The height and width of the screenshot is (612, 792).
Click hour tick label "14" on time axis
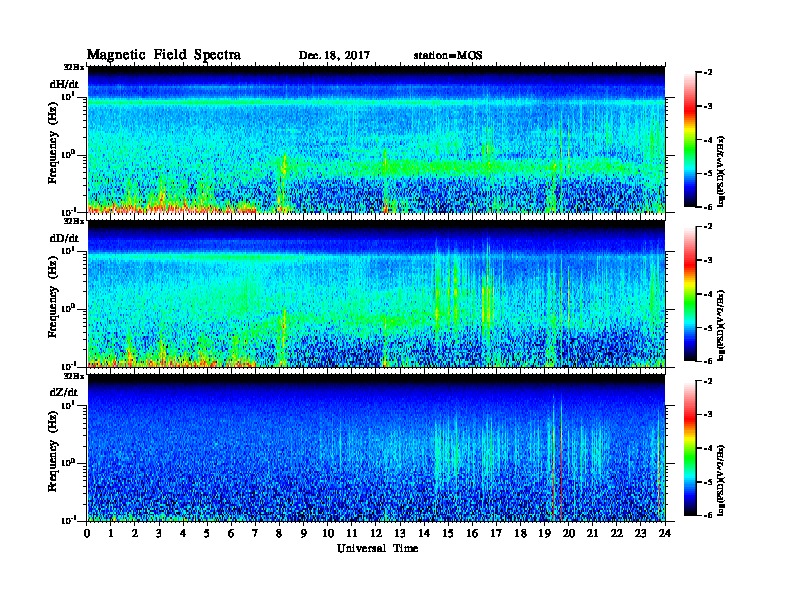424,533
